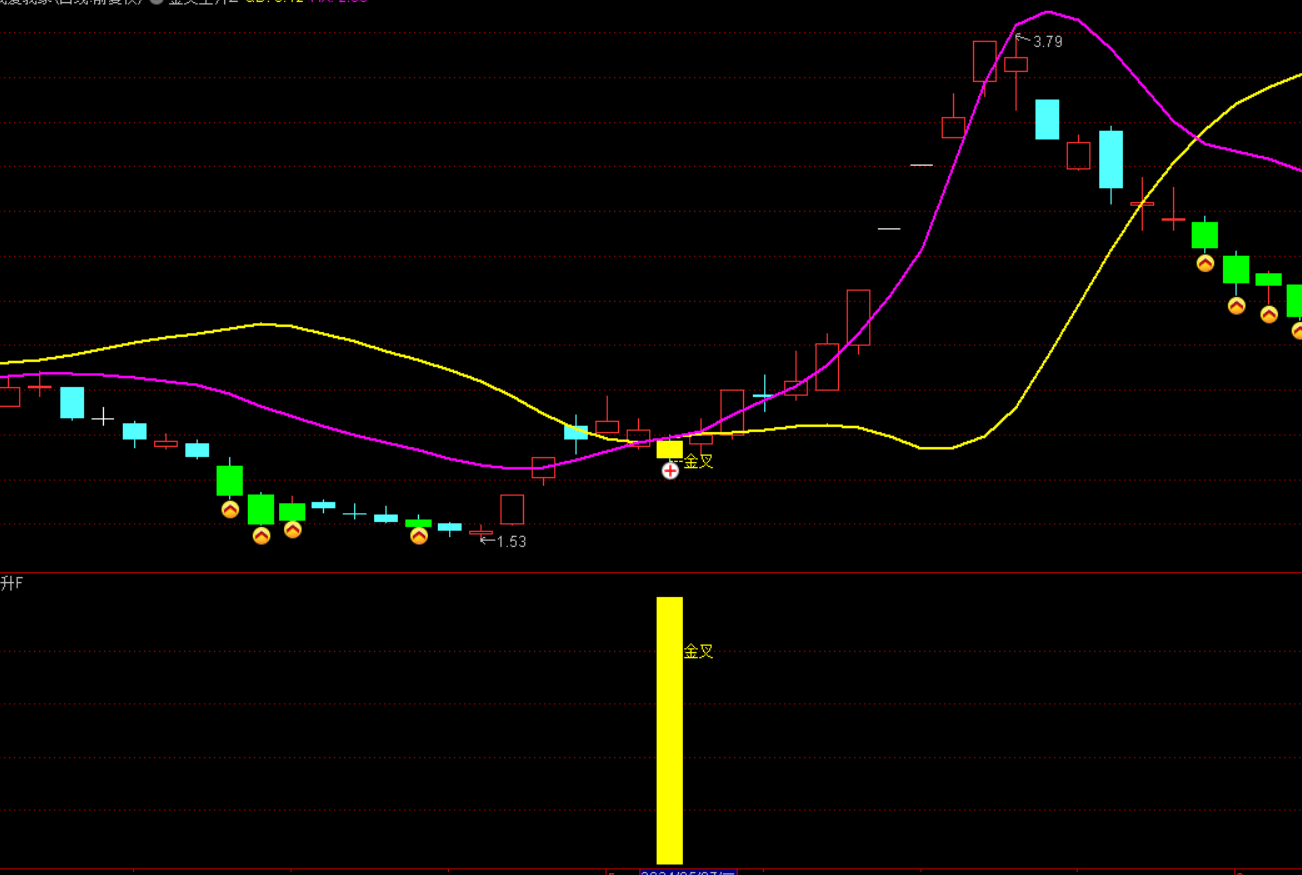The image size is (1302, 875).
Task: Click the gray circle icon in the header
Action: click(x=157, y=2)
